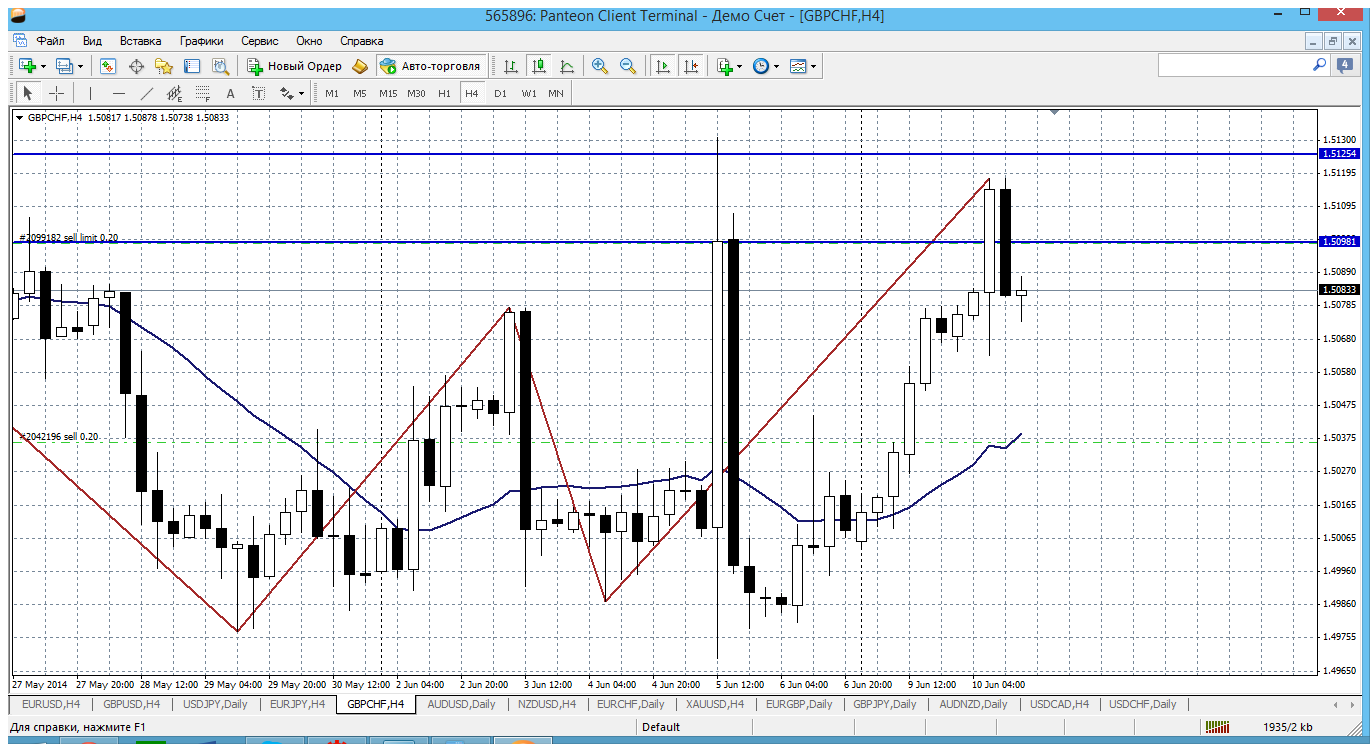Open the Вставка menu
This screenshot has height=744, width=1370.
click(x=140, y=41)
